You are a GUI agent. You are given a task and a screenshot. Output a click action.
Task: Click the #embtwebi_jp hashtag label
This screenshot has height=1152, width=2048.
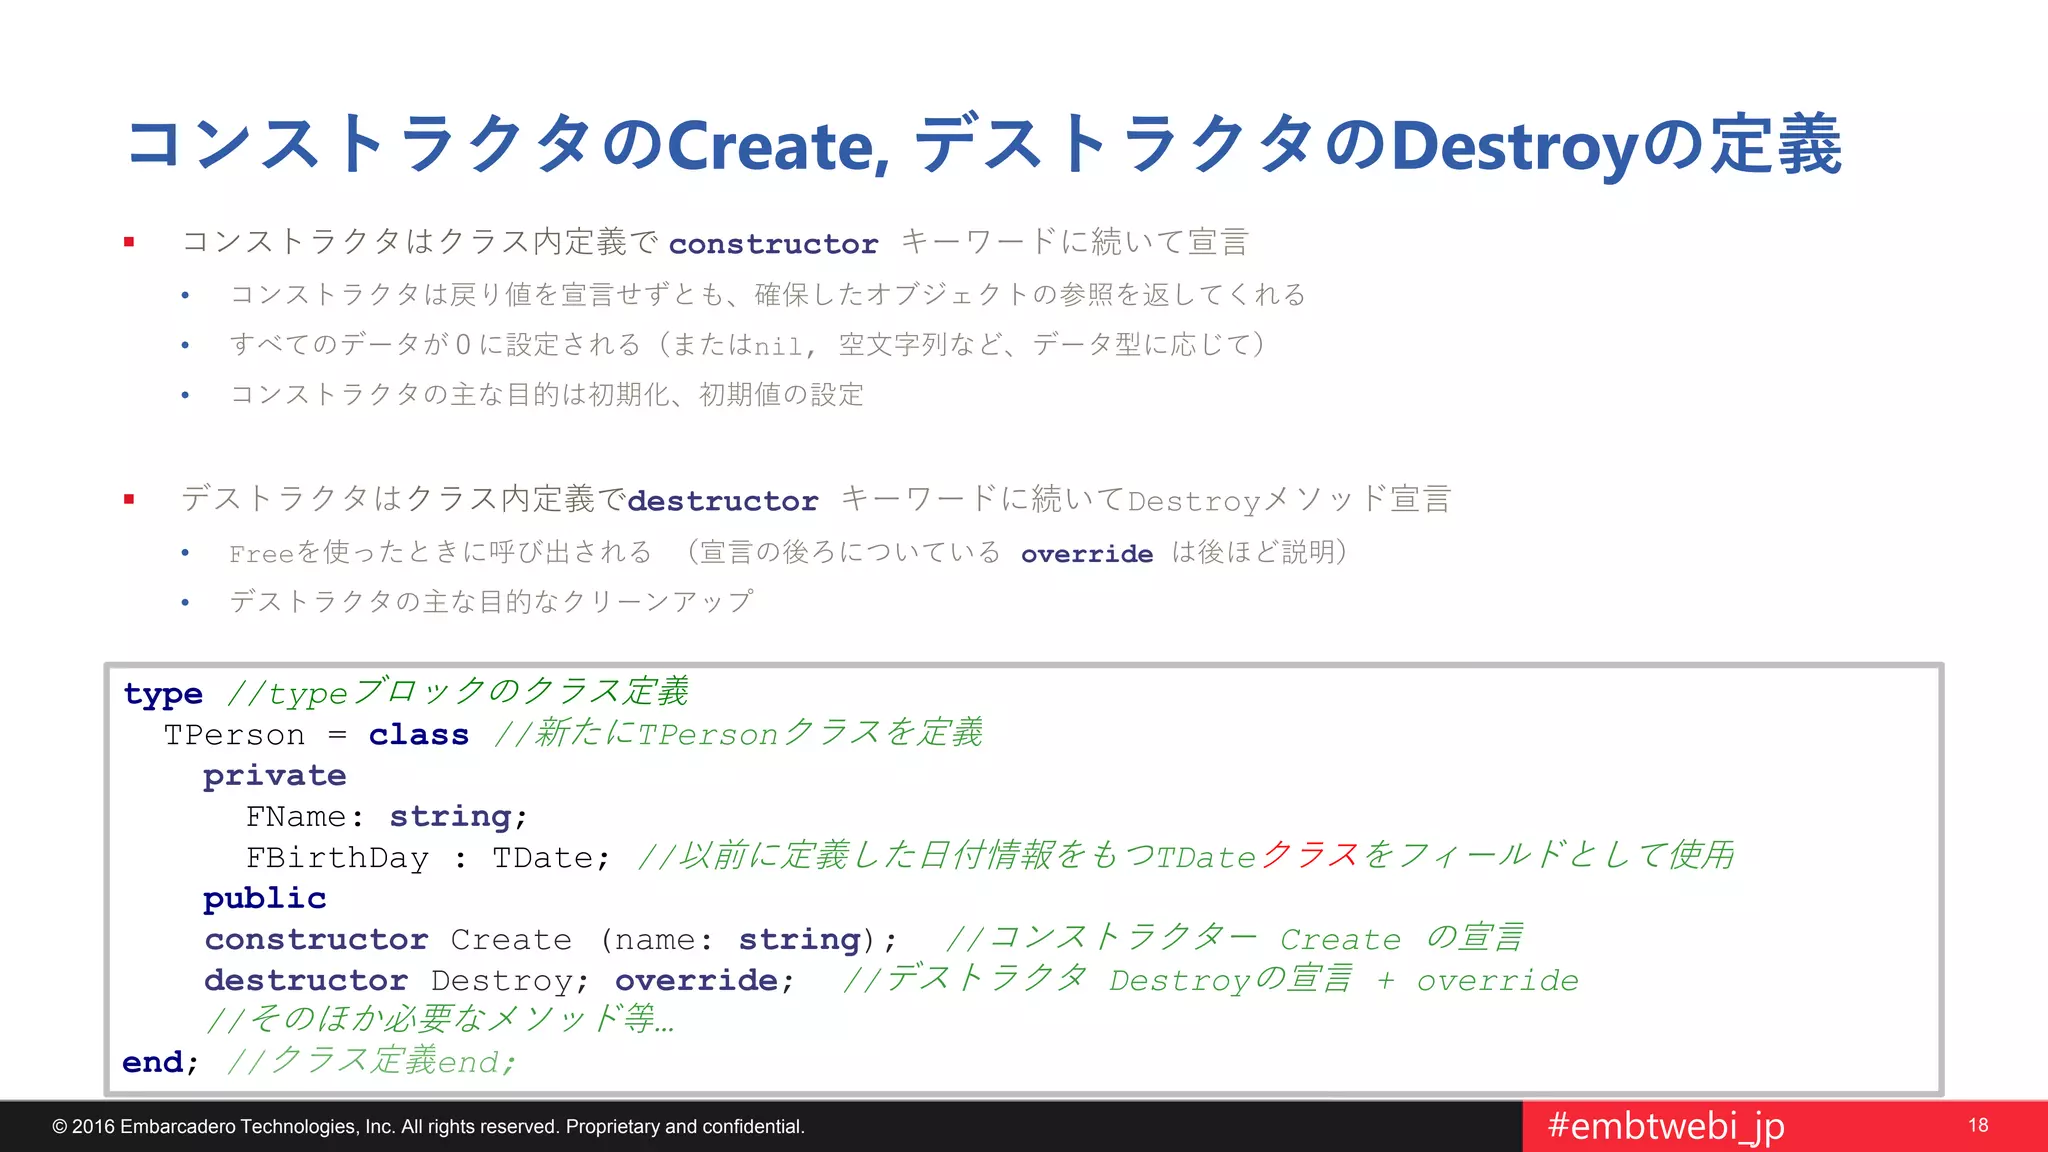click(1665, 1126)
